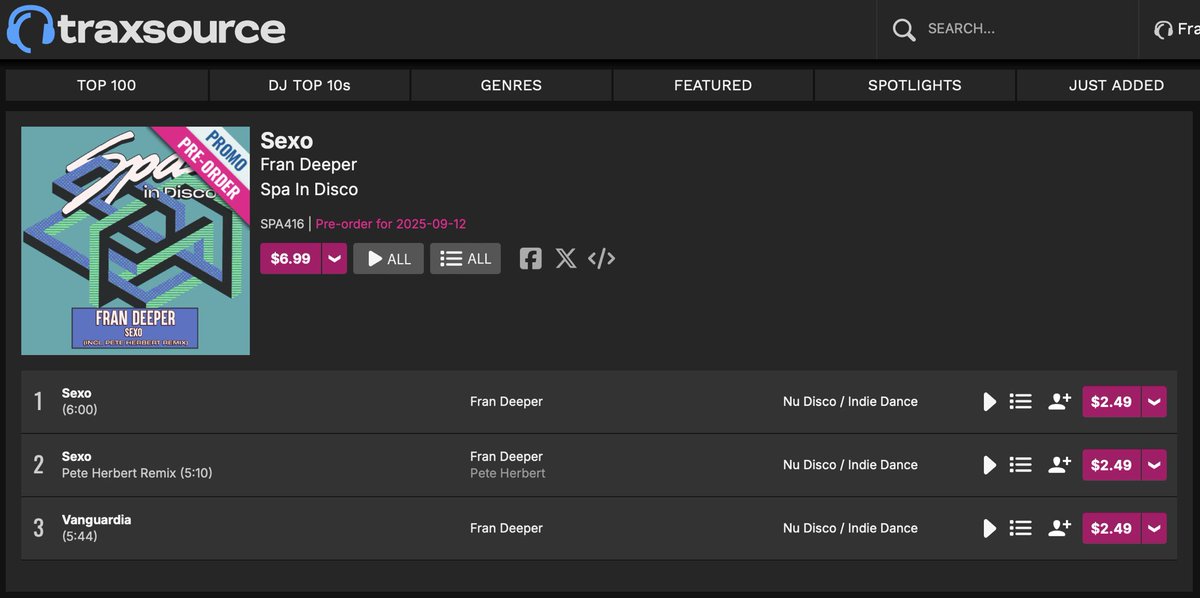Expand price dropdown for Vanguardia
The height and width of the screenshot is (598, 1200).
(1154, 529)
